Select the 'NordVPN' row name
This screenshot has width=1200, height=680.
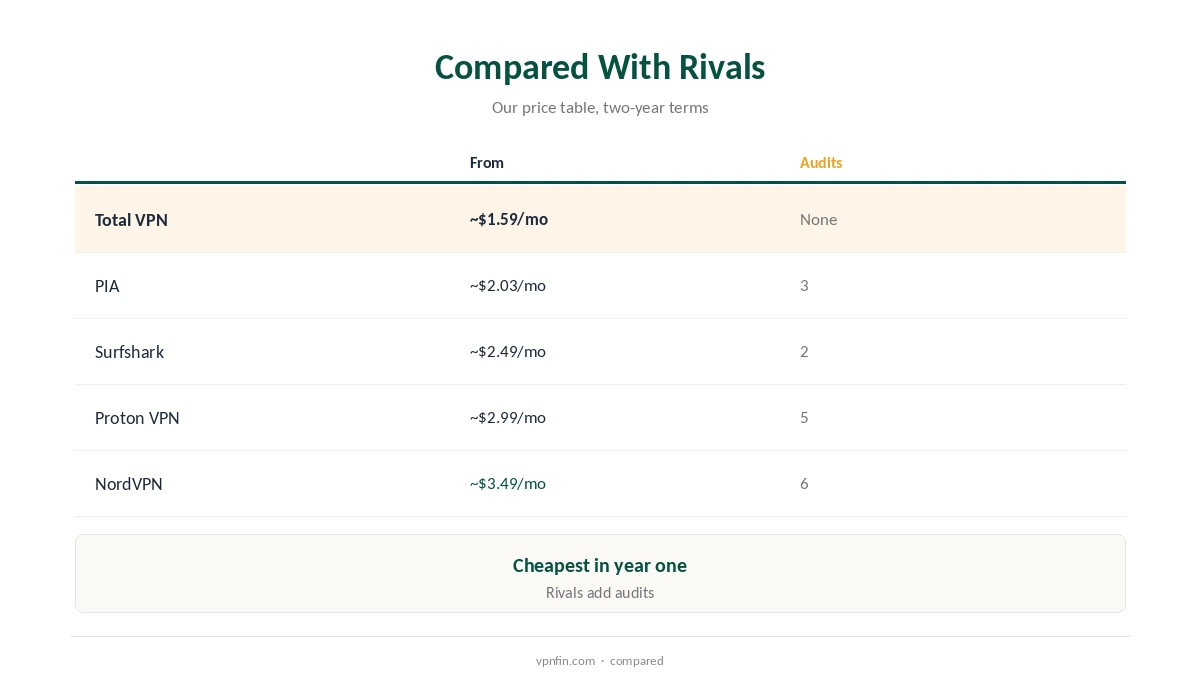[129, 484]
